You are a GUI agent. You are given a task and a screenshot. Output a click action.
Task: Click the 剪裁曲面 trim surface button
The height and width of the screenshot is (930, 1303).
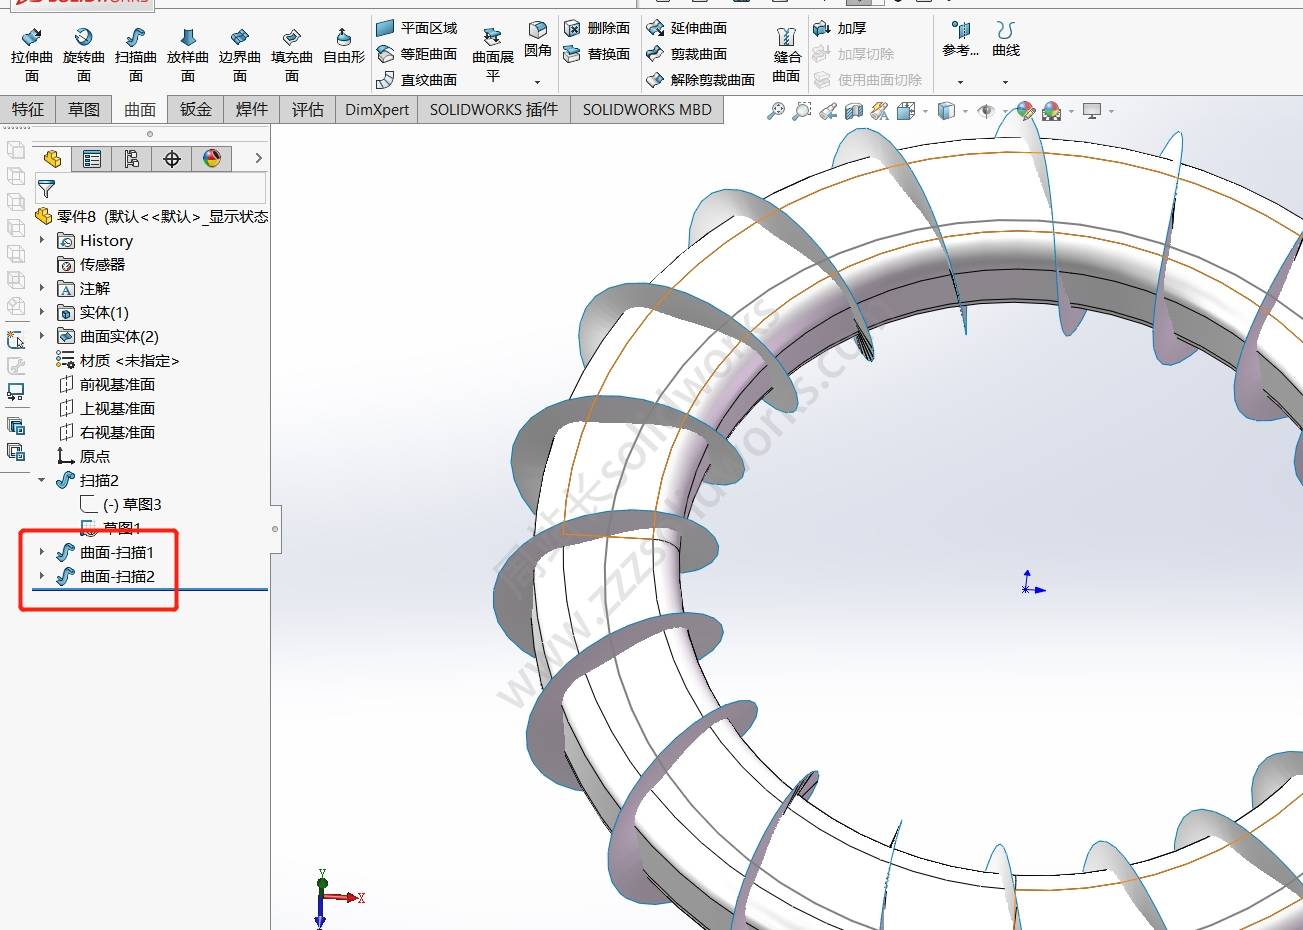pyautogui.click(x=688, y=54)
